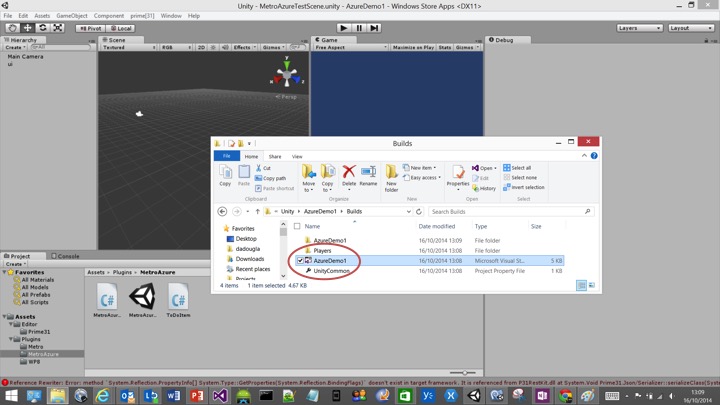Click Explorer Refresh button
This screenshot has width=720, height=405.
pos(419,212)
